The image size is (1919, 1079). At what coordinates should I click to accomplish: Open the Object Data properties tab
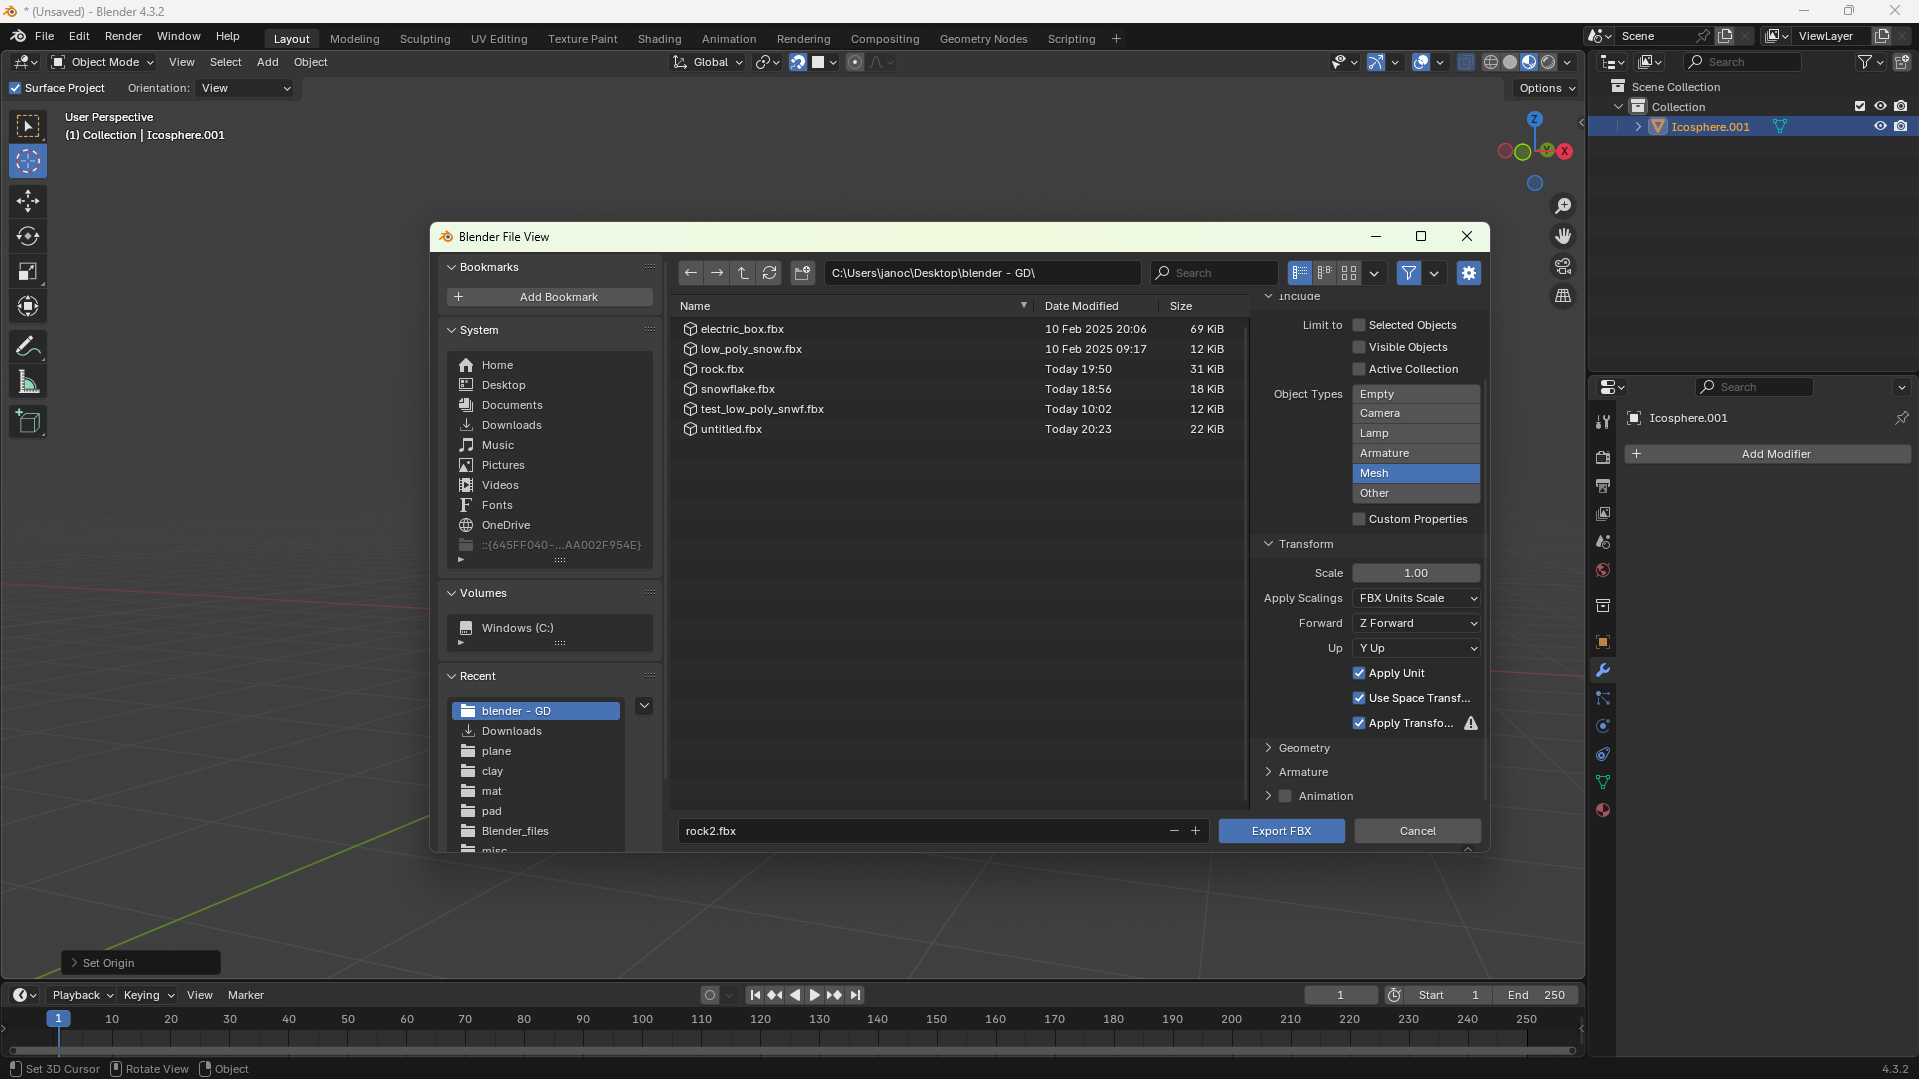point(1603,782)
